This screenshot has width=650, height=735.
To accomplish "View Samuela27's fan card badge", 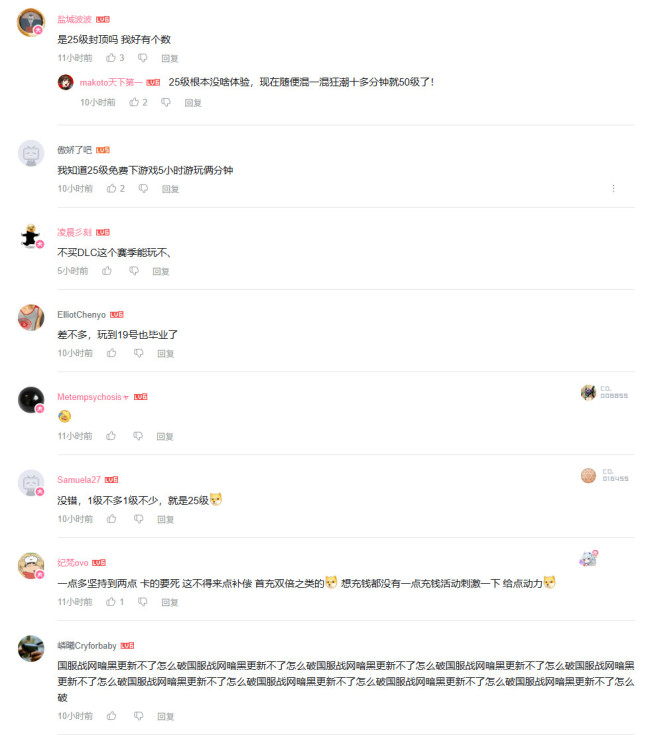I will [605, 475].
